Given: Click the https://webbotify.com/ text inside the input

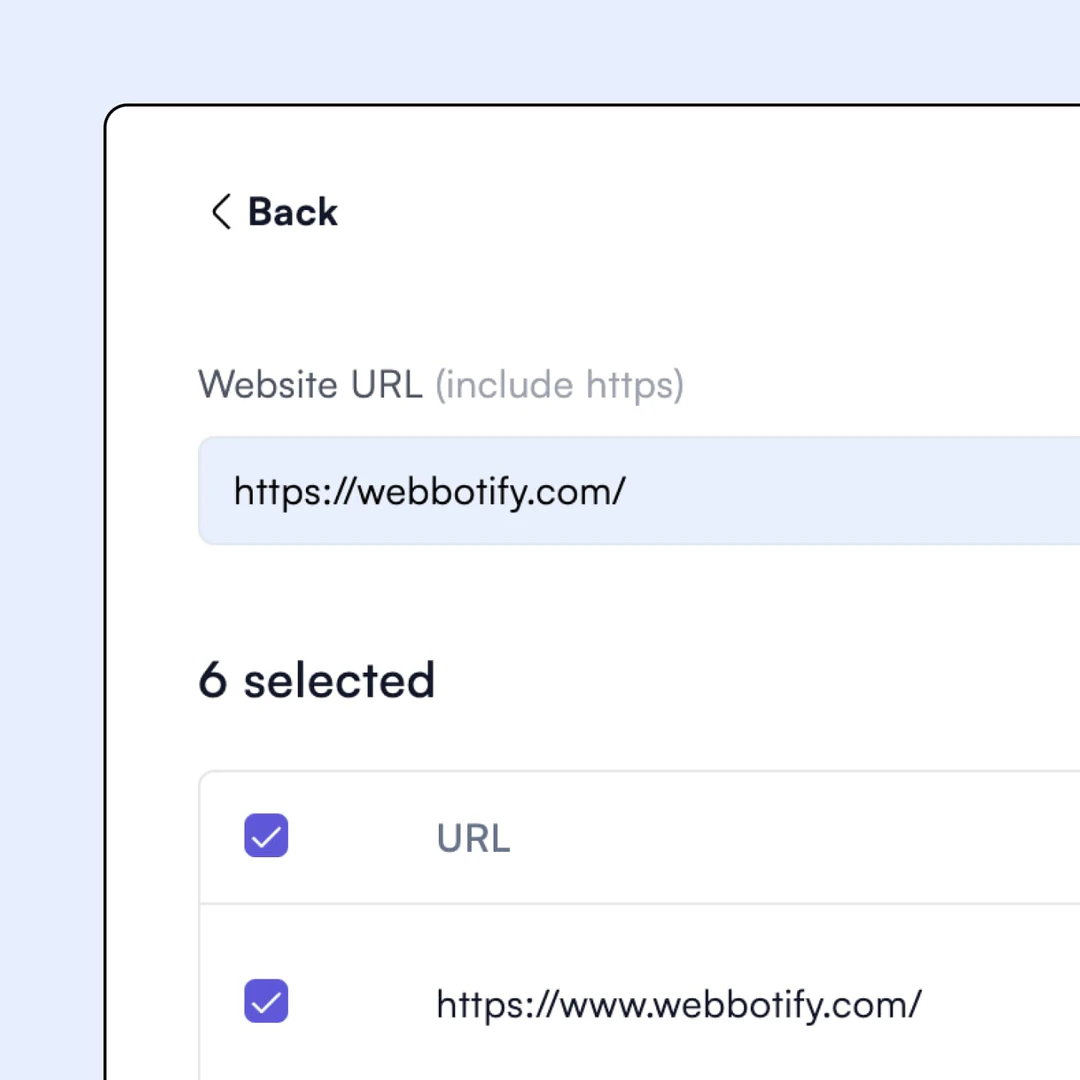Looking at the screenshot, I should point(429,491).
